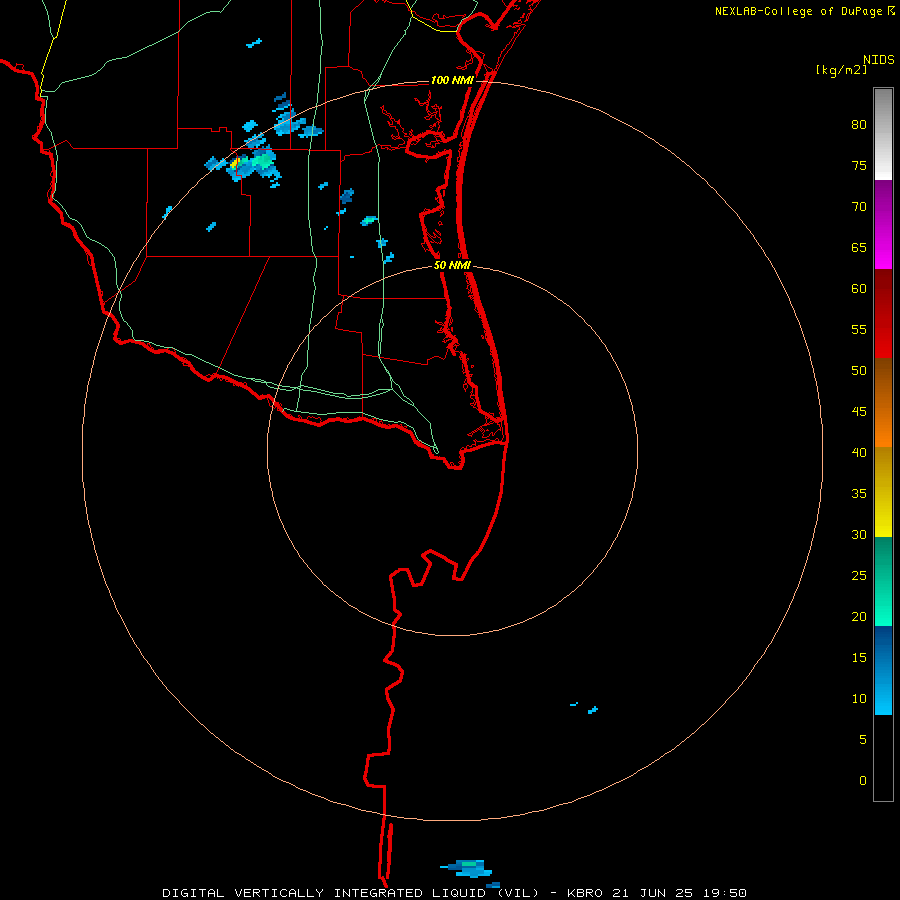This screenshot has height=900, width=900.
Task: Click the legend value 20
Action: coord(859,616)
